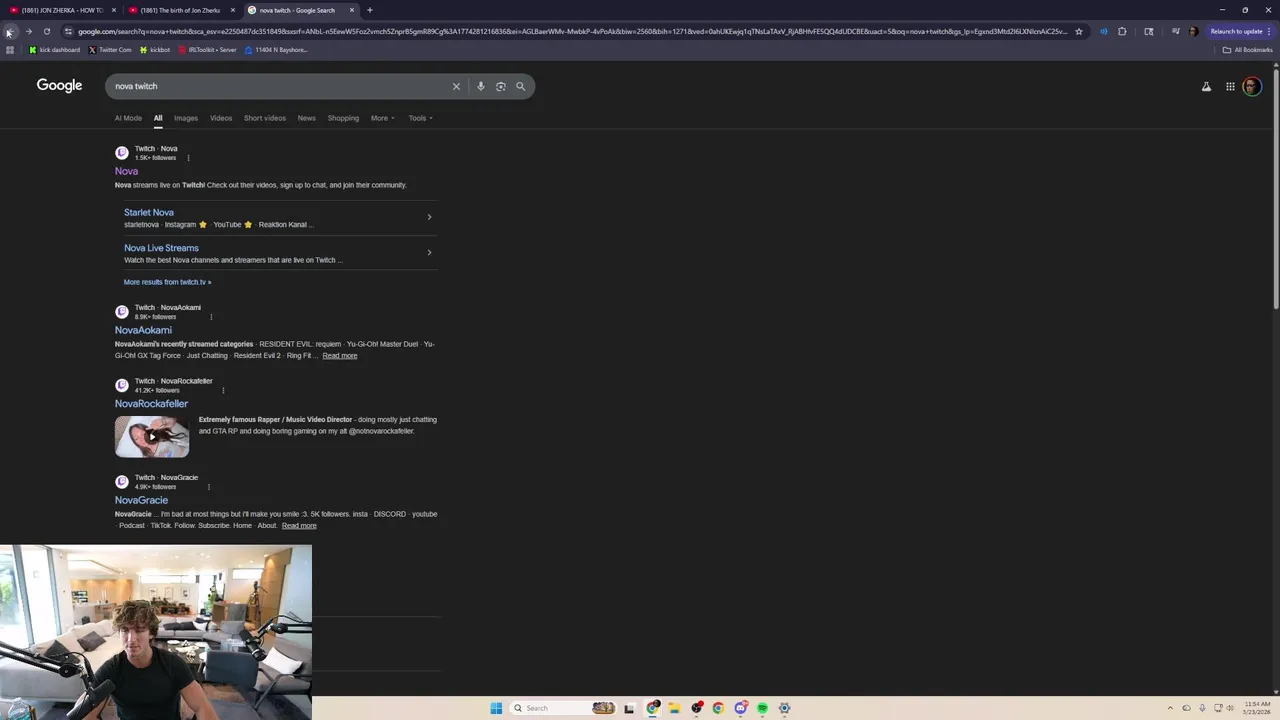Open the Nova result title link
This screenshot has height=720, width=1280.
[x=126, y=171]
